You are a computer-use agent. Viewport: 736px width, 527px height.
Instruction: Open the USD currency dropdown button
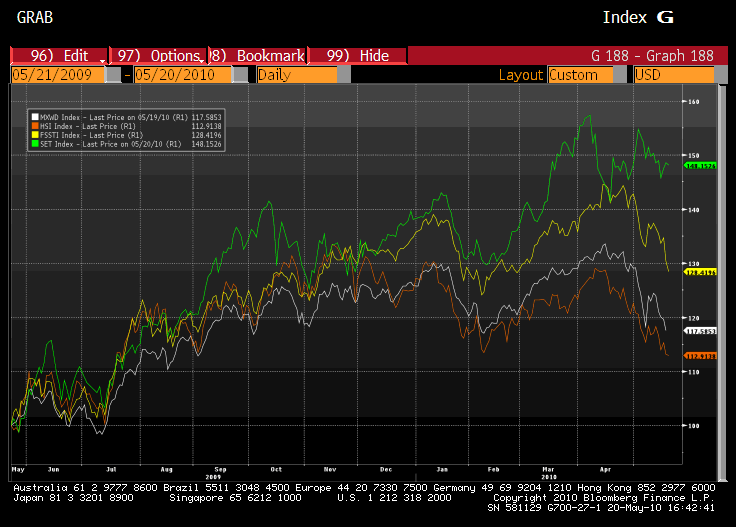[x=721, y=75]
